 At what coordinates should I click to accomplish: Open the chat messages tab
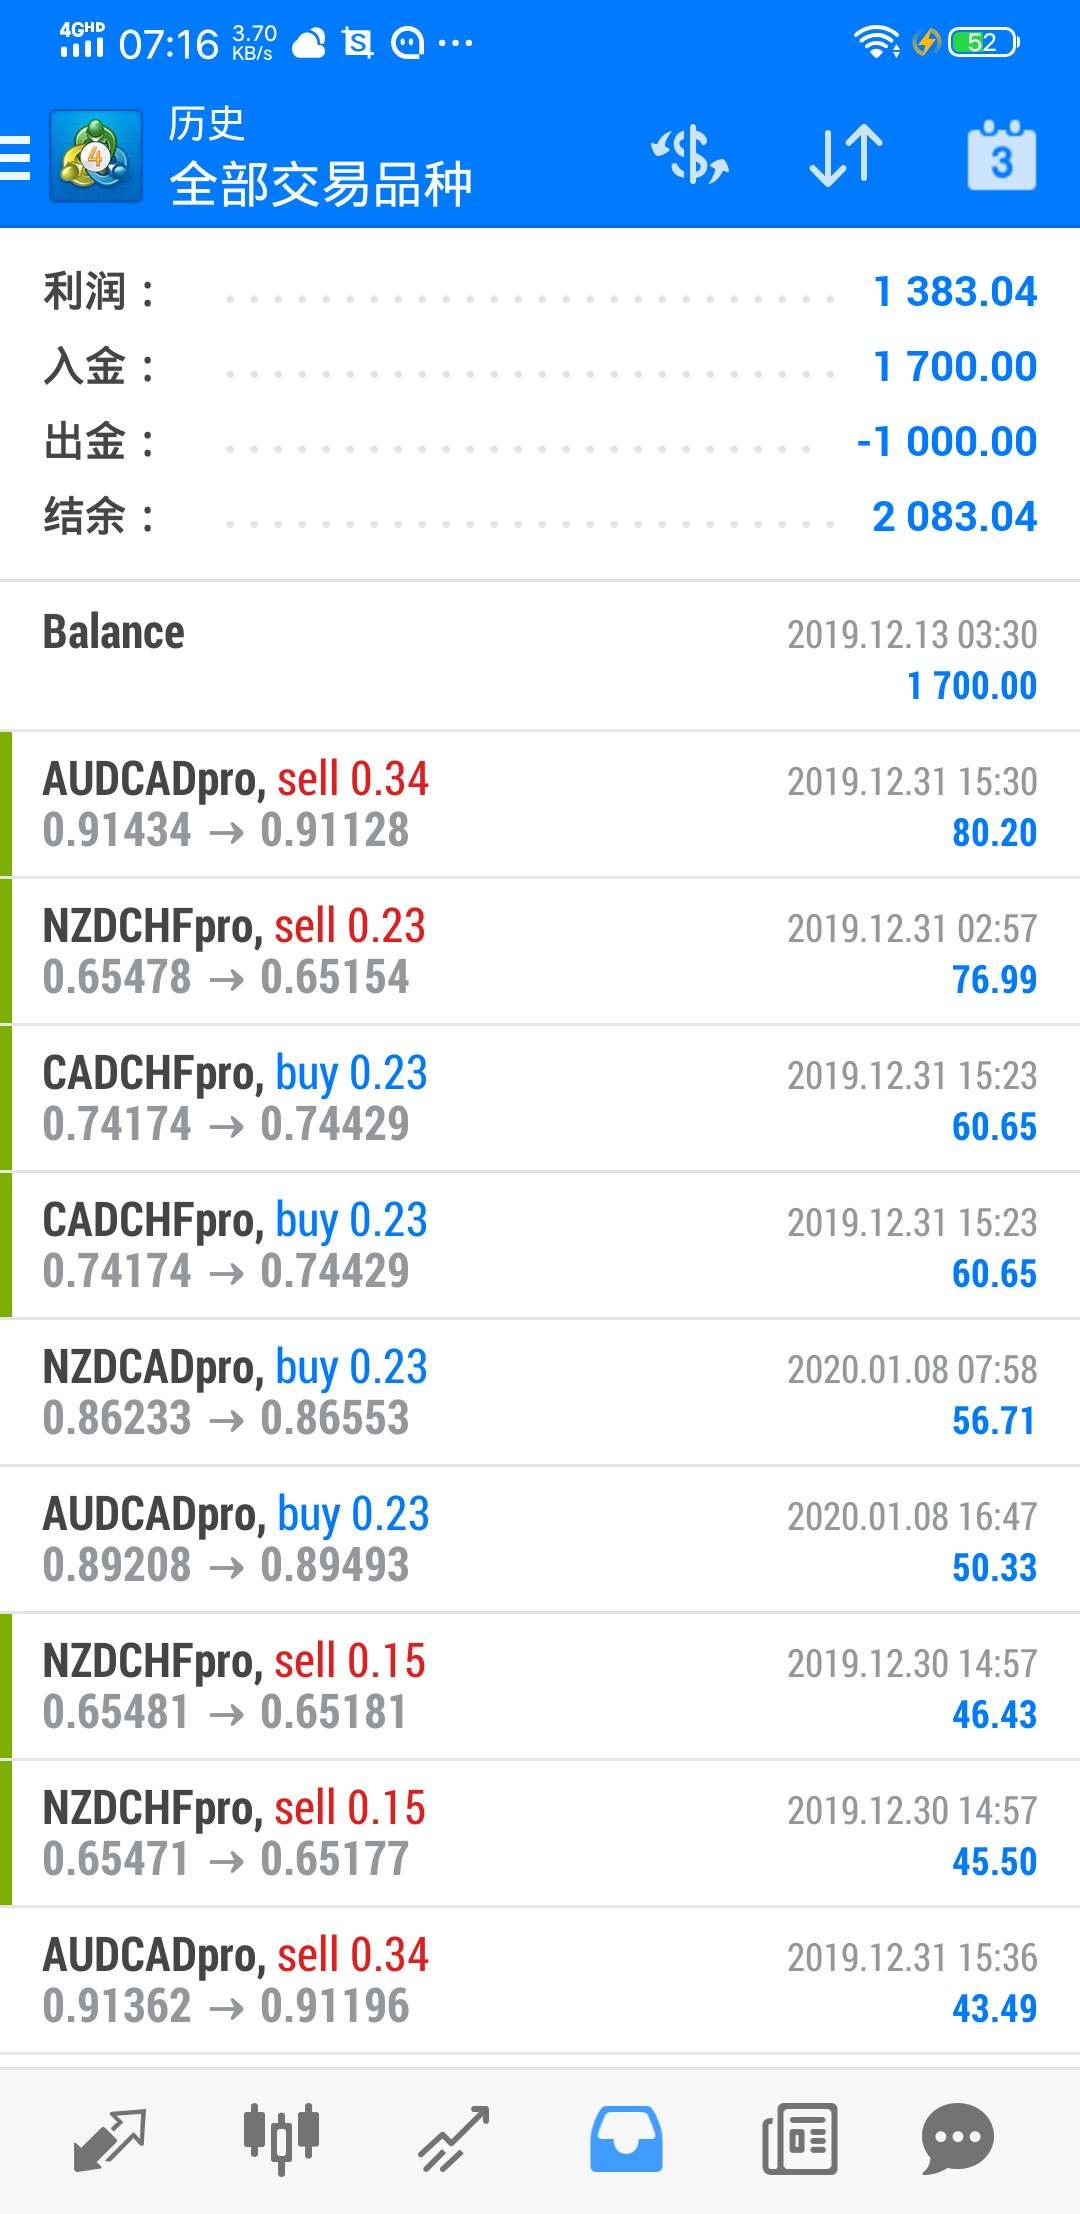[957, 2139]
